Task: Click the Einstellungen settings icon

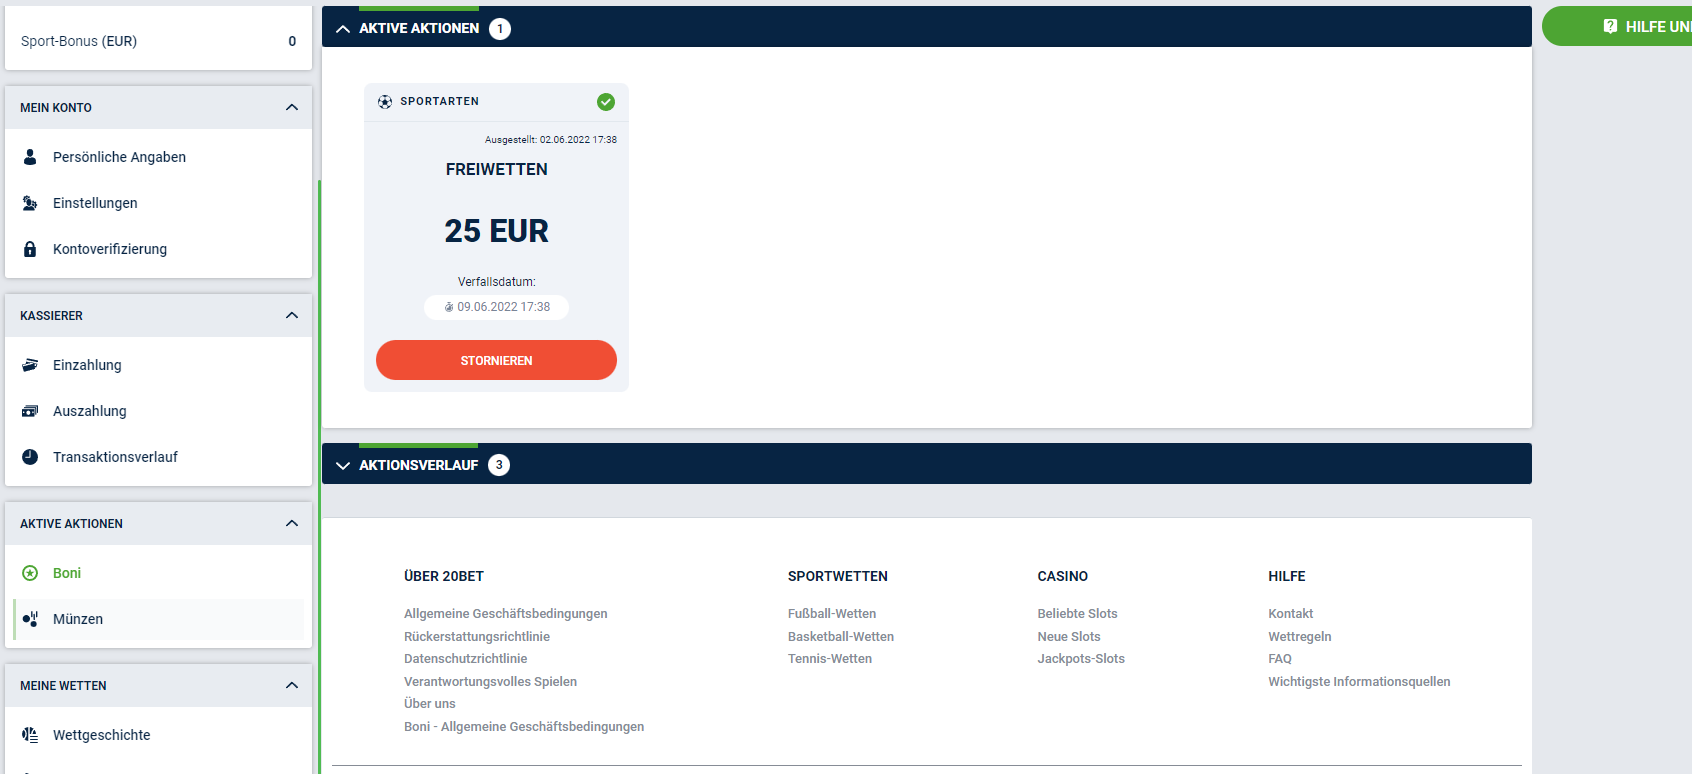Action: [30, 203]
